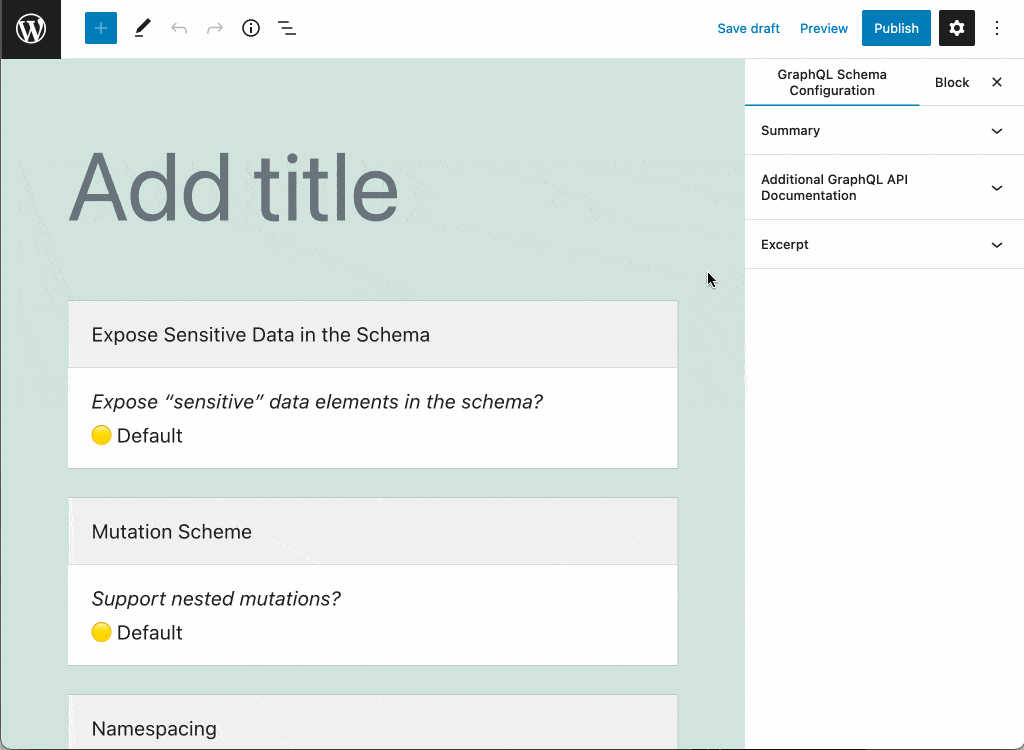Select the Namespacing block heading

[x=154, y=728]
